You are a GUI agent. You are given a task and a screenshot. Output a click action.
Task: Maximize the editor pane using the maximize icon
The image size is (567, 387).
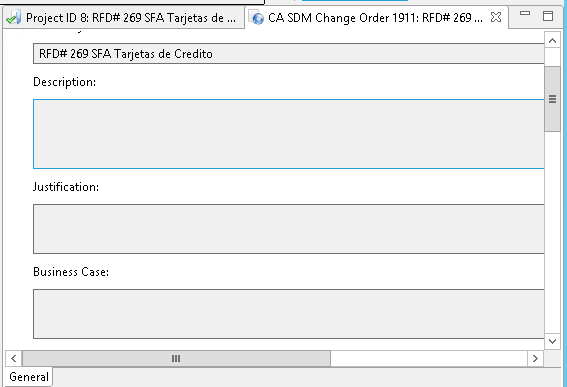[x=548, y=16]
